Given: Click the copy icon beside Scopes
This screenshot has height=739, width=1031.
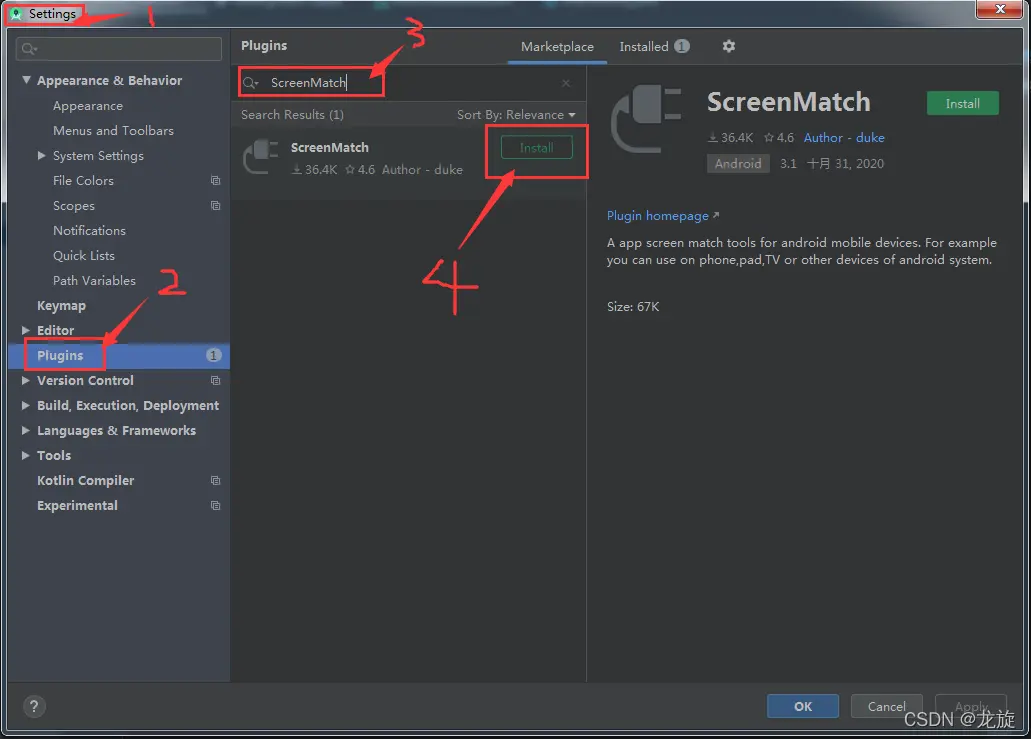Looking at the screenshot, I should point(215,206).
